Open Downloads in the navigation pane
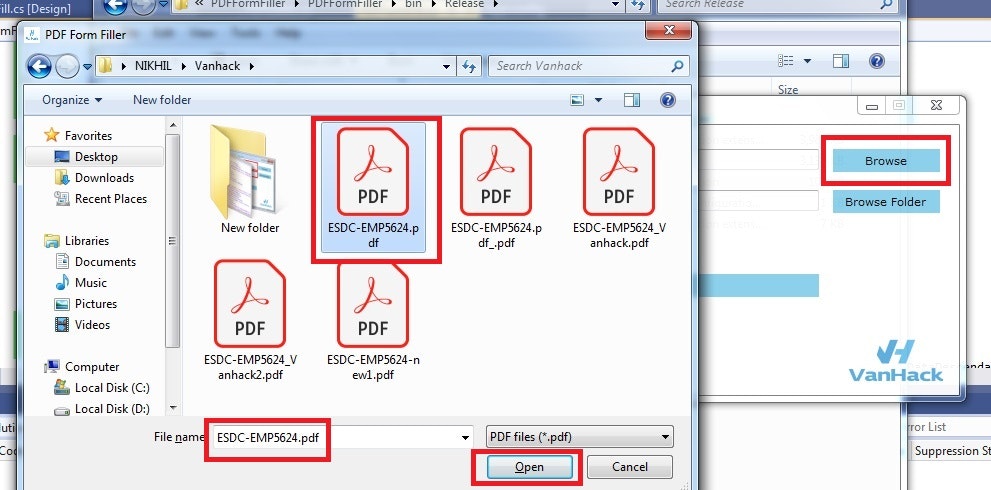Screen dimensions: 991x490 click(104, 178)
